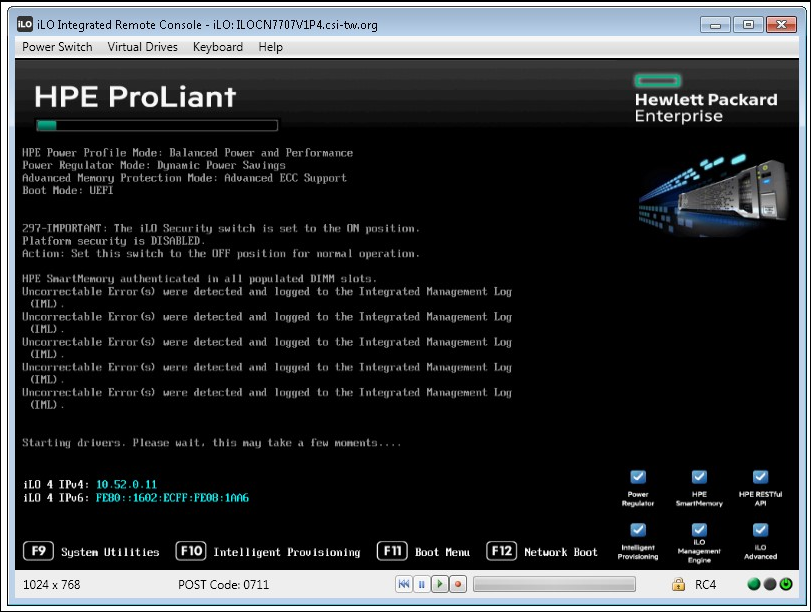The height and width of the screenshot is (612, 811).
Task: Start recording with the red record icon
Action: pyautogui.click(x=458, y=584)
